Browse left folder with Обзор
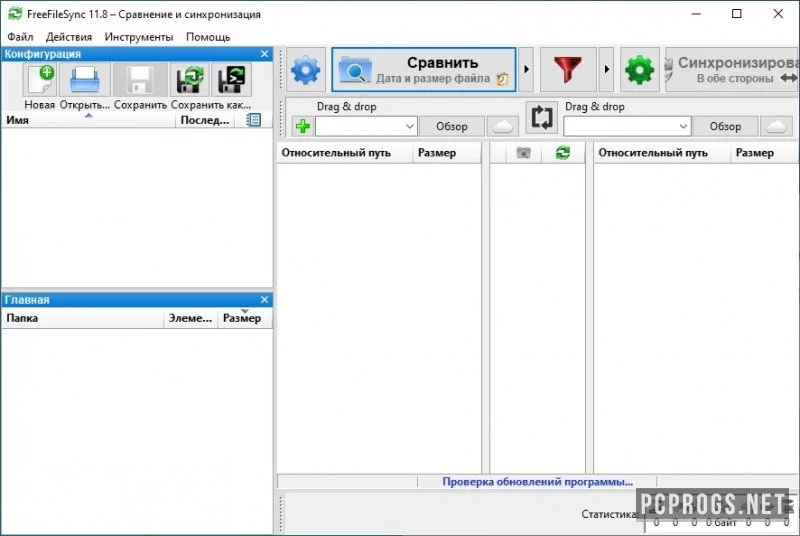 point(452,126)
